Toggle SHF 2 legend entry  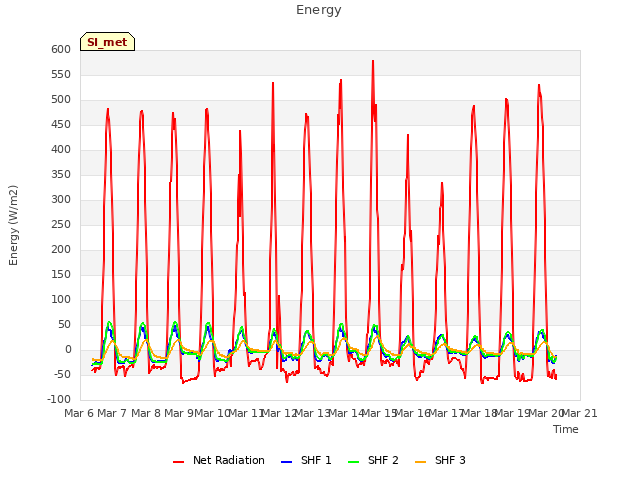[x=373, y=460]
